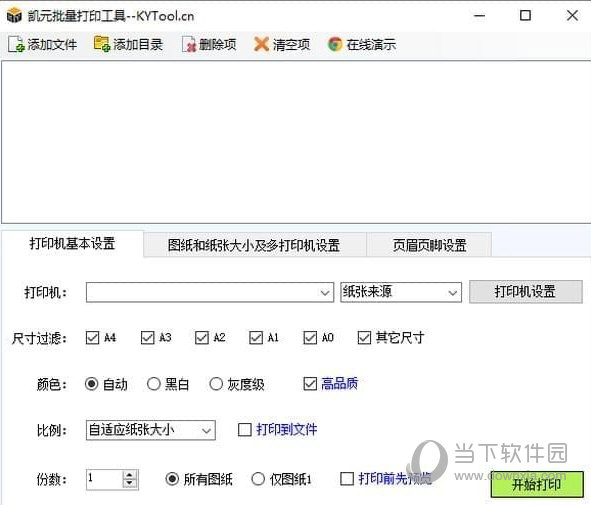
Task: Select the Only Drawing 1 (仅图纸1) radio button
Action: tap(258, 479)
